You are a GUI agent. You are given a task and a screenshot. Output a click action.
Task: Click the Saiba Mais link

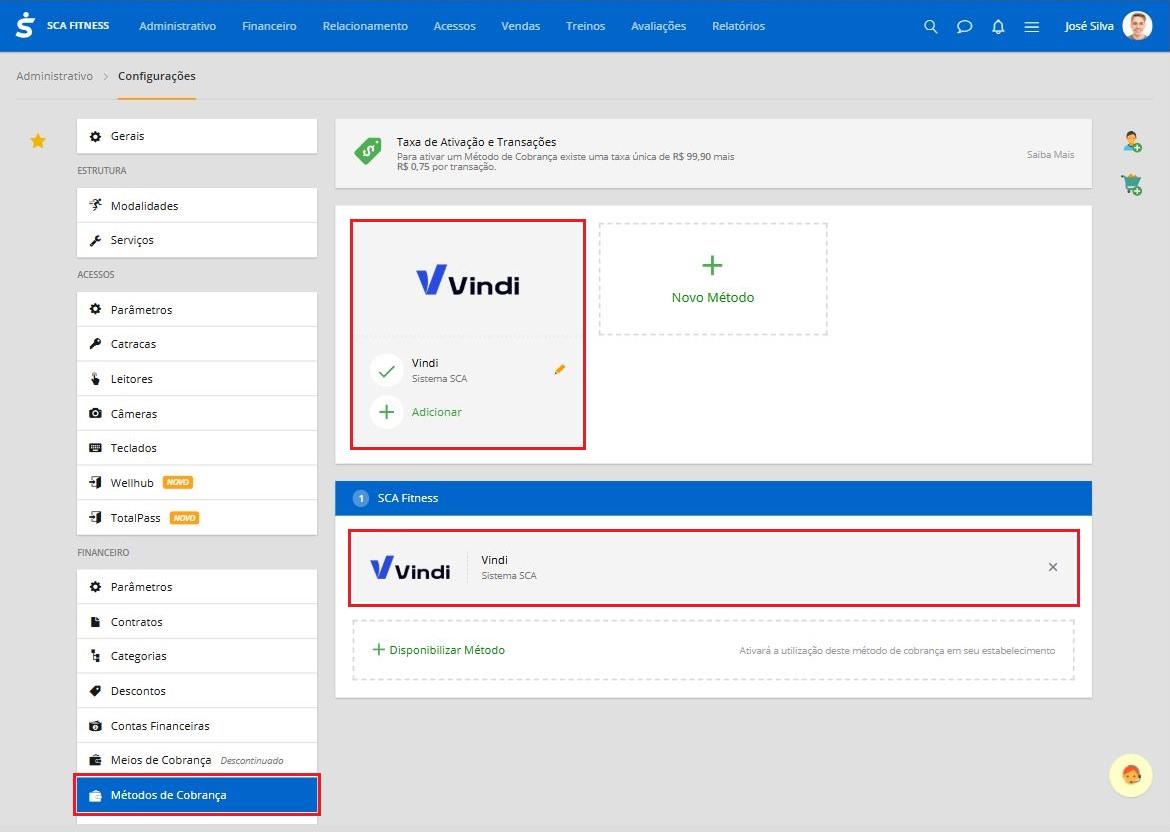[1050, 154]
